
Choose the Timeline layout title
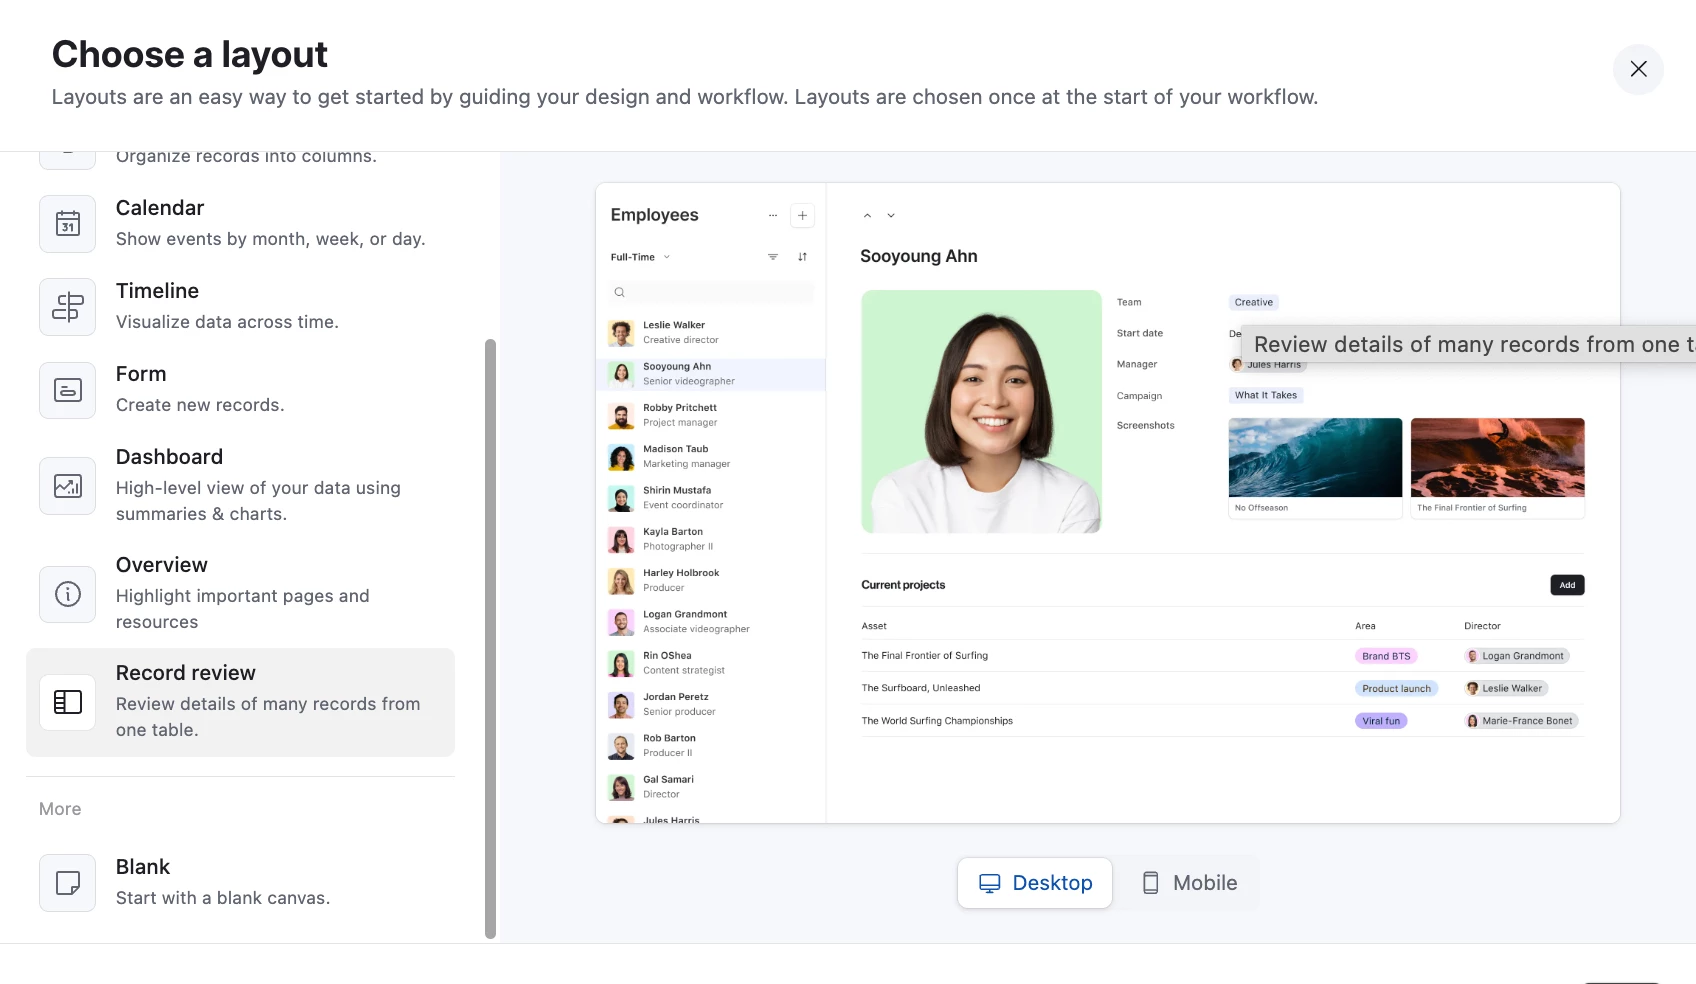tap(157, 291)
